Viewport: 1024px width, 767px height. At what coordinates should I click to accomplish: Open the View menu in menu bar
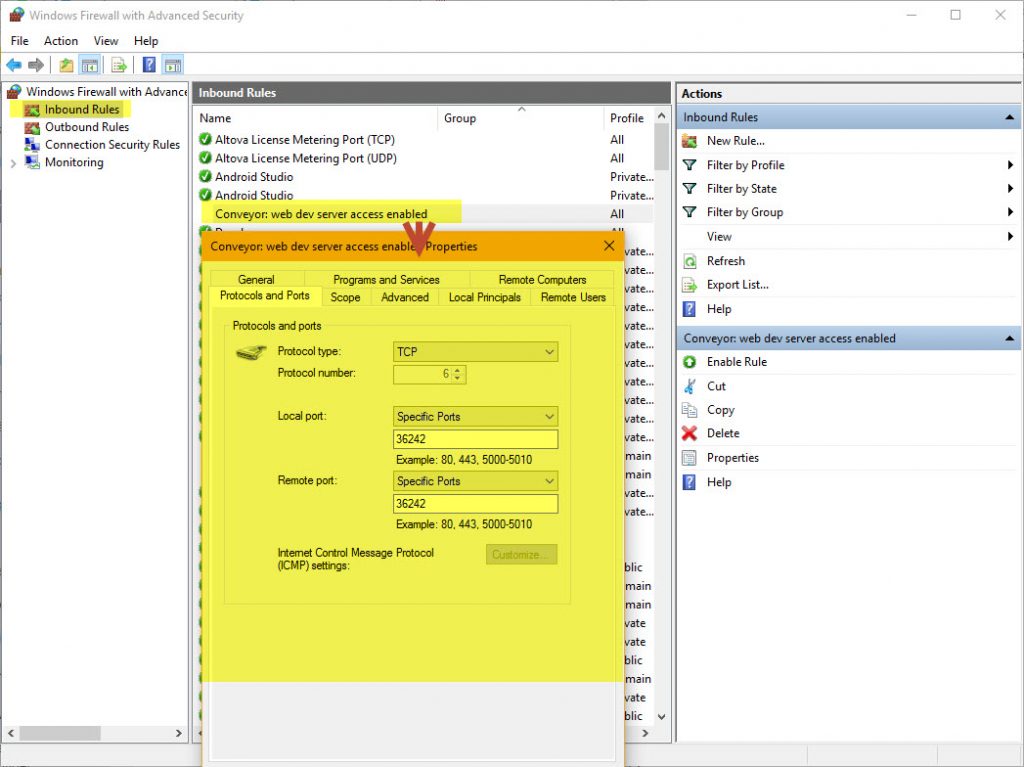106,41
